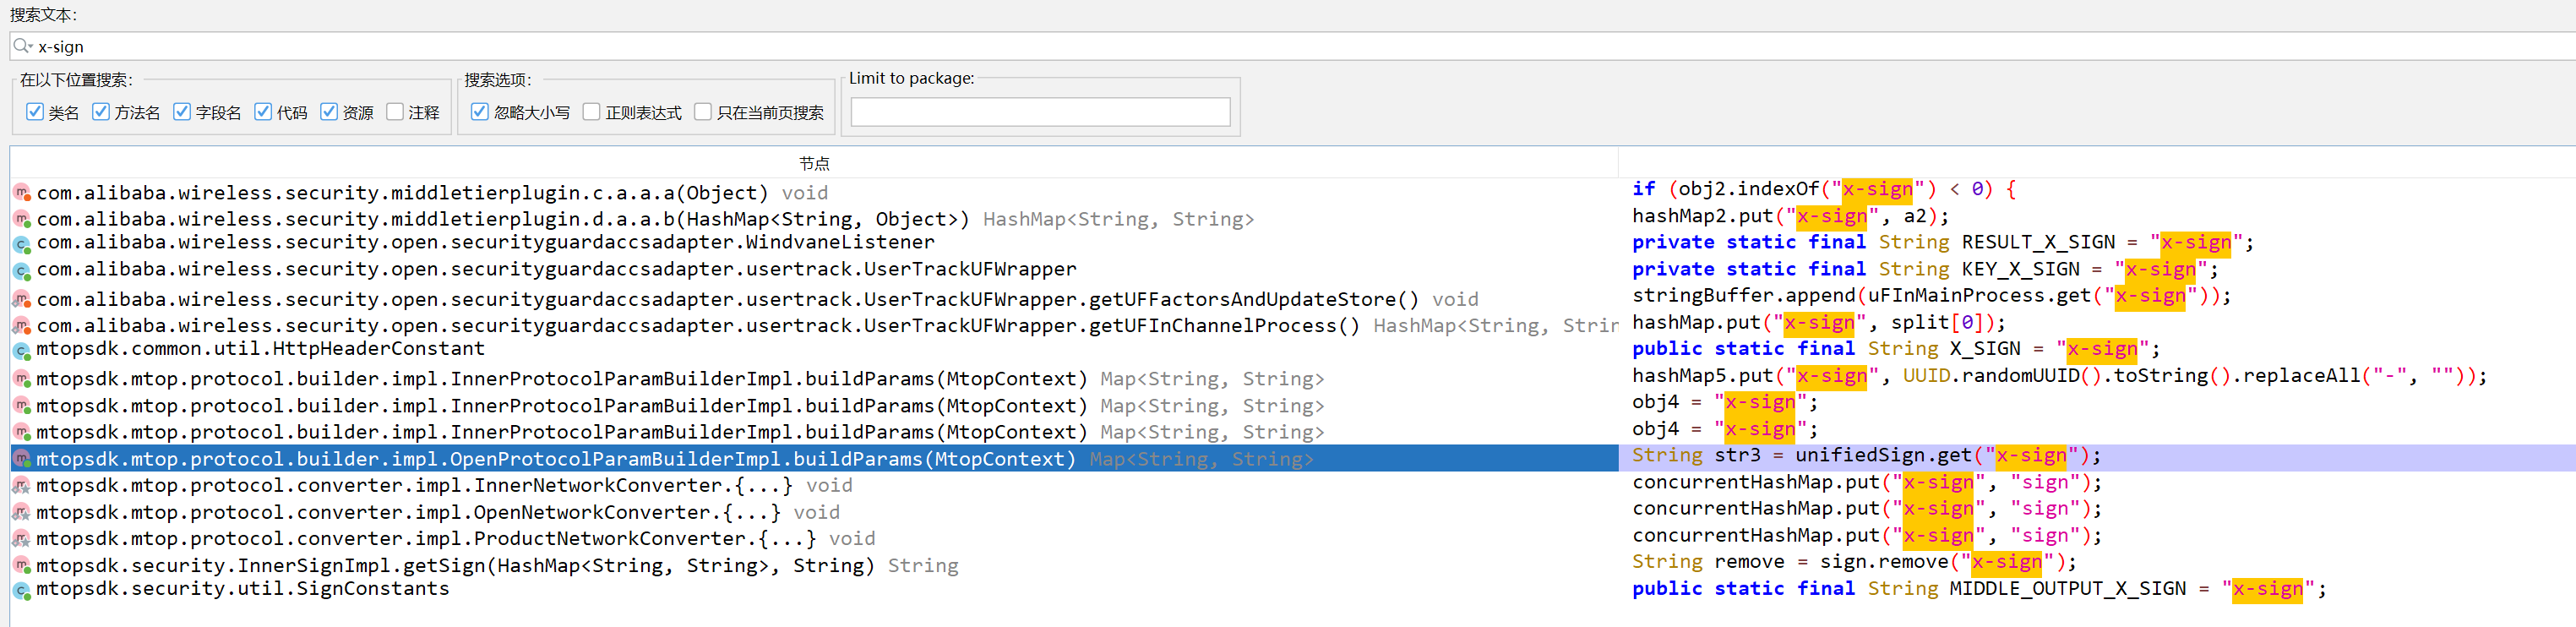Click icon of OpenProtocolParamBuilderImpl.buildParams row
The height and width of the screenshot is (627, 2576).
[x=21, y=459]
